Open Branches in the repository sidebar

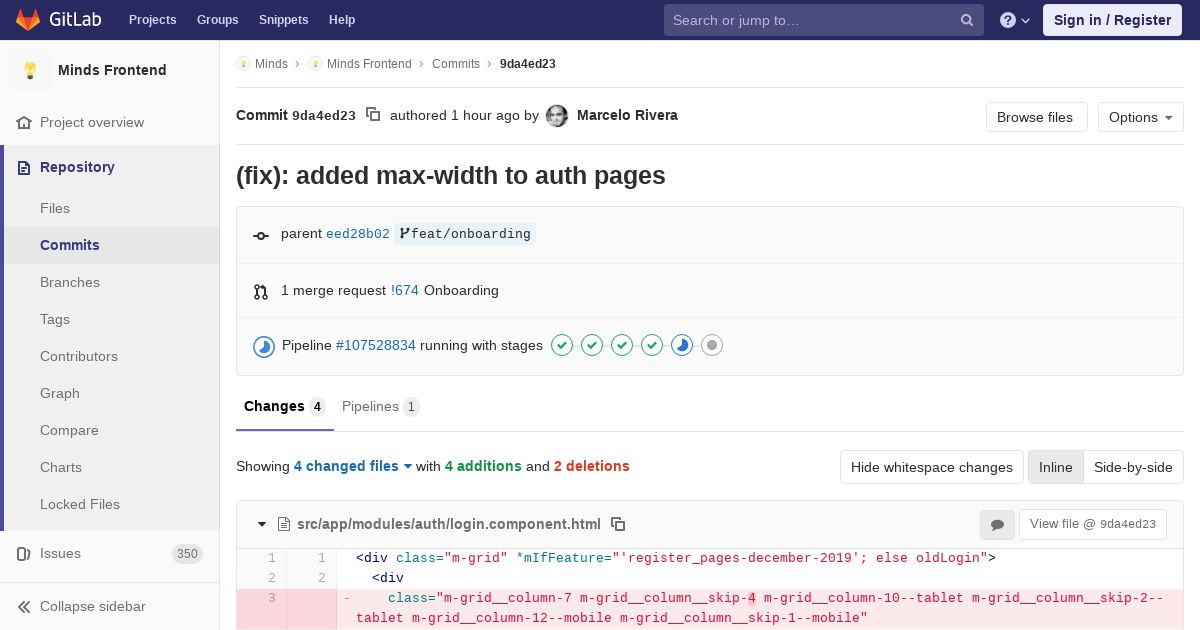(70, 282)
